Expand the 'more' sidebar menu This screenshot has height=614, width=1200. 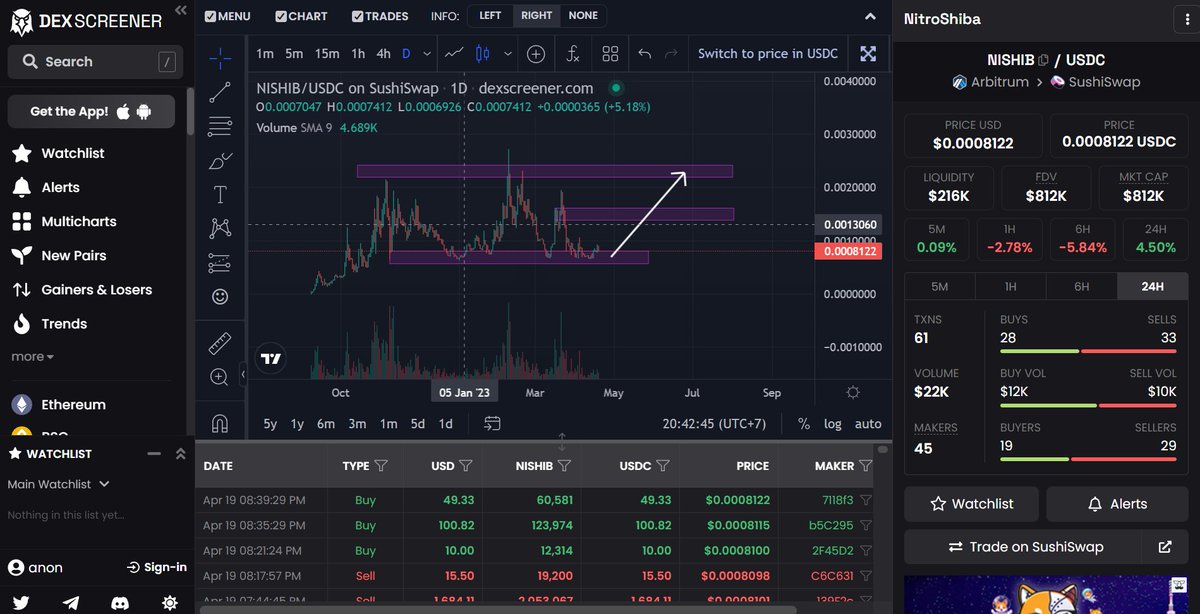pos(33,357)
